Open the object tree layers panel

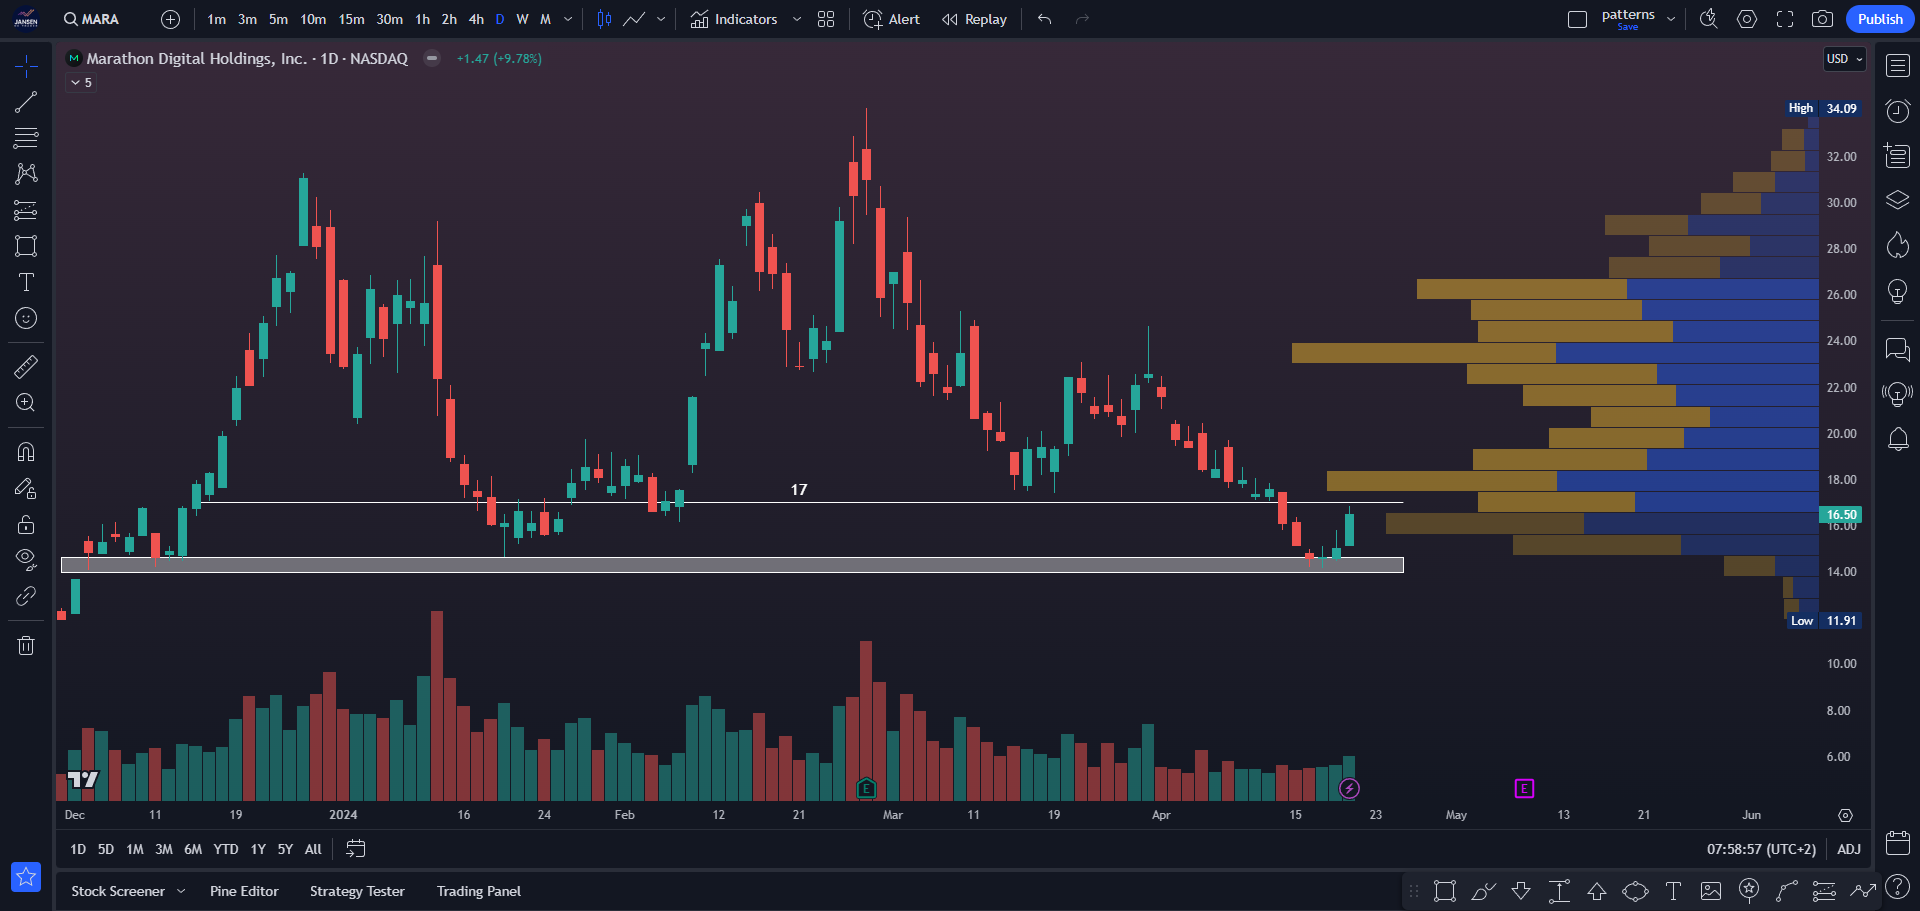pos(1897,200)
